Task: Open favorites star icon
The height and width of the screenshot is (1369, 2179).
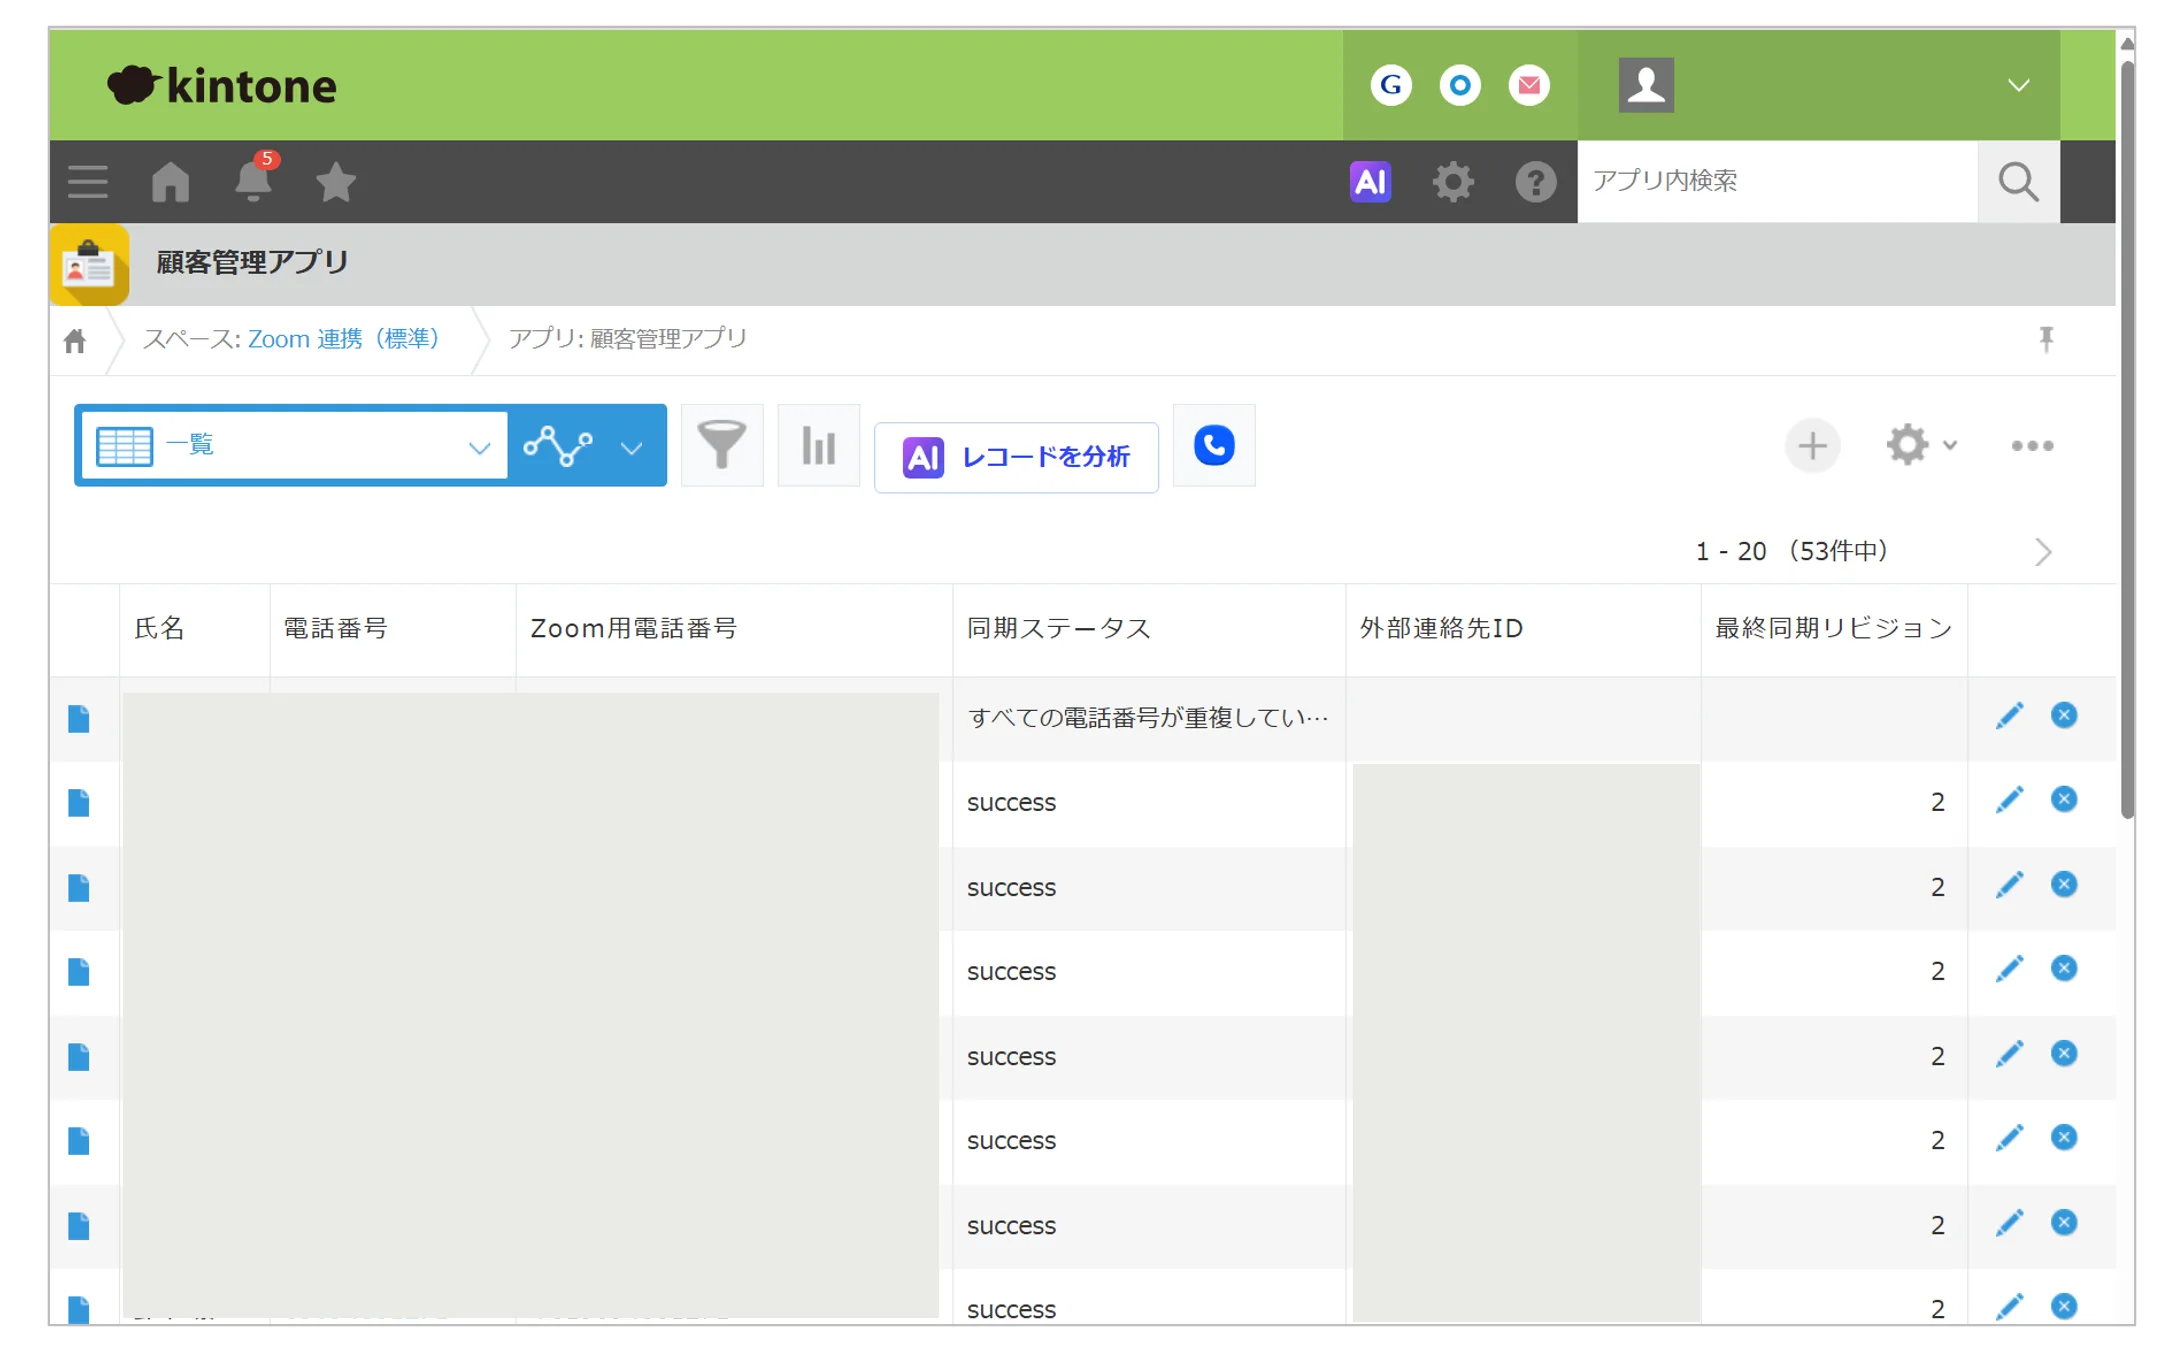Action: pos(336,182)
